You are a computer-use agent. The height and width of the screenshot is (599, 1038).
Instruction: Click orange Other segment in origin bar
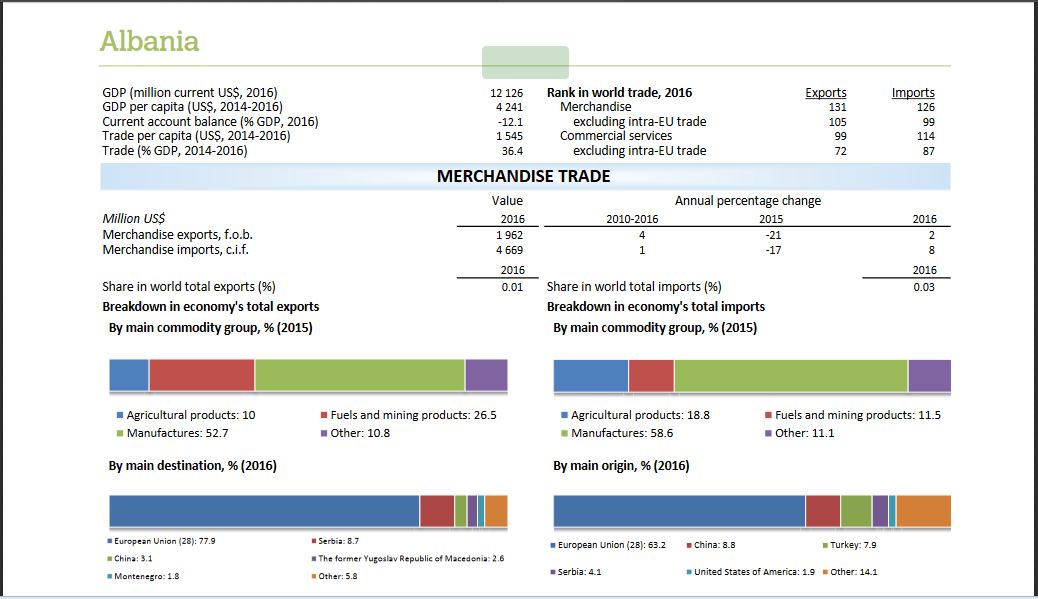923,510
